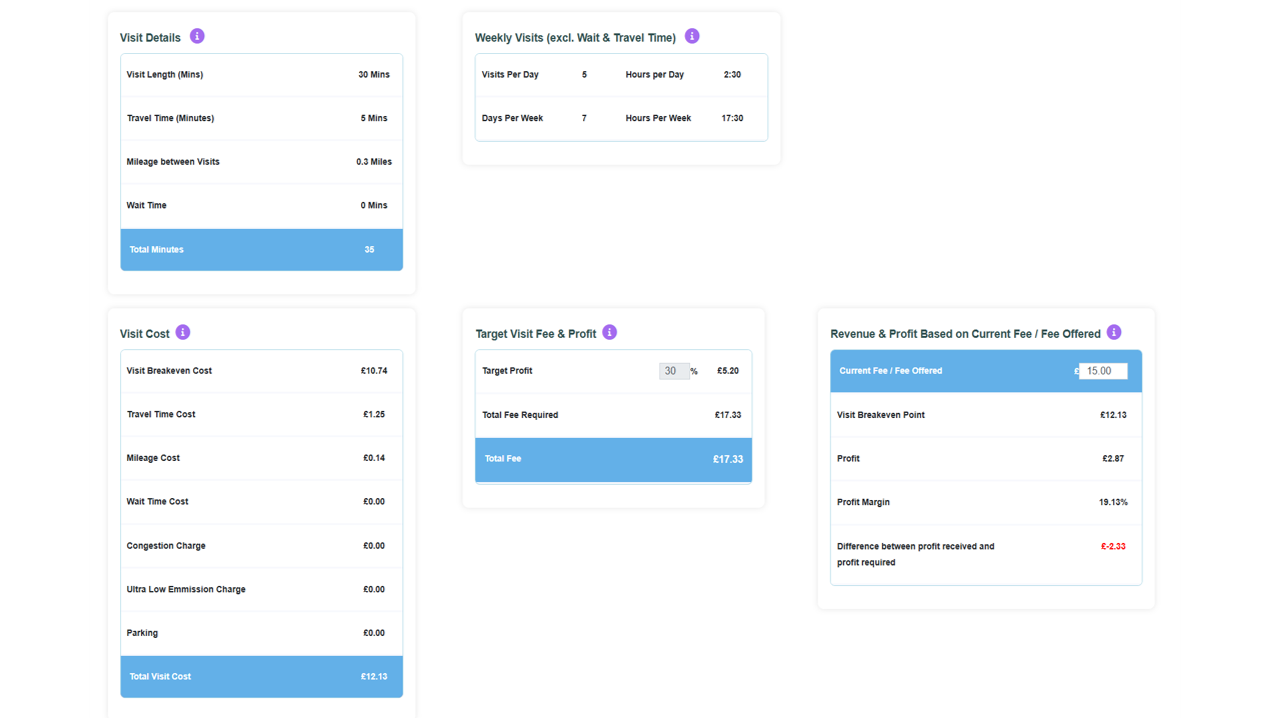Click the info icon beside Visit Cost
Image resolution: width=1267 pixels, height=718 pixels.
coord(183,332)
